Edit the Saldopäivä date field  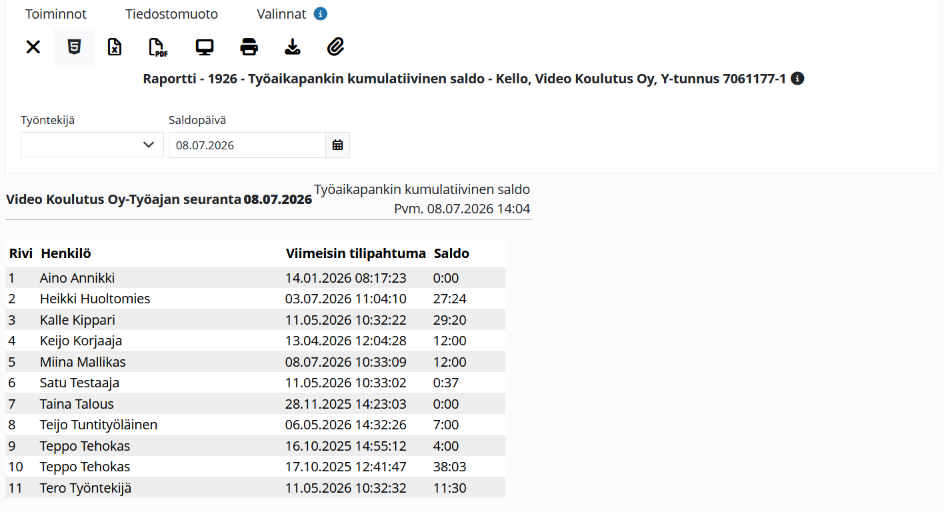coord(247,145)
